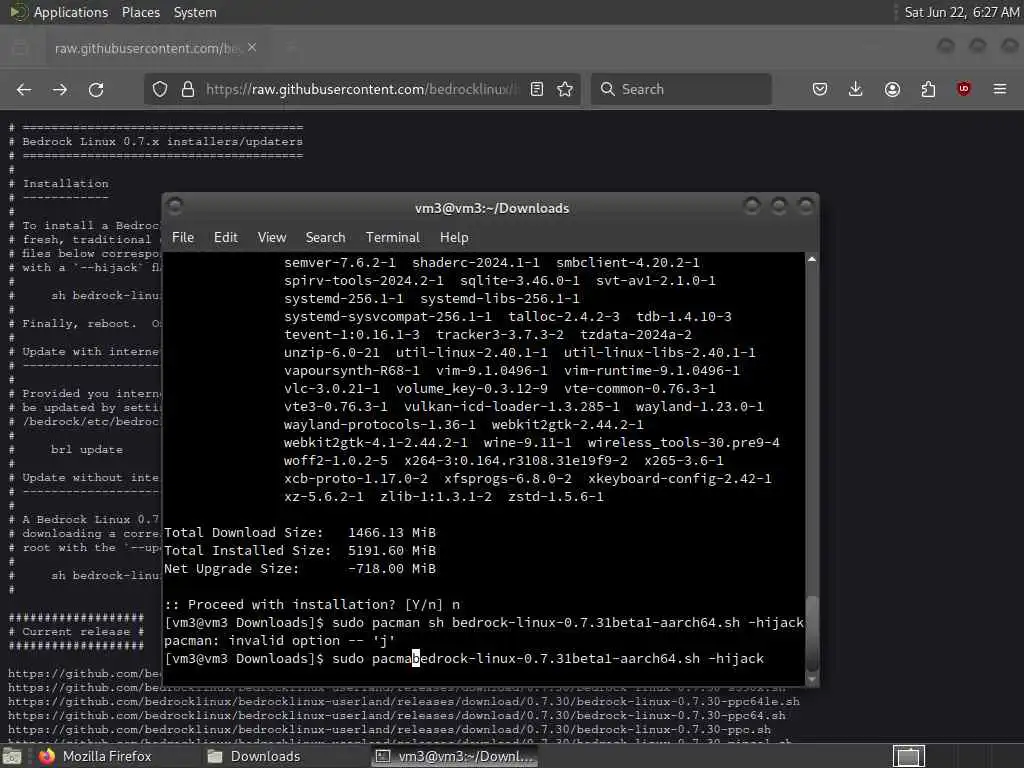Open the shield tracking protection icon
This screenshot has width=1024, height=768.
coord(160,89)
